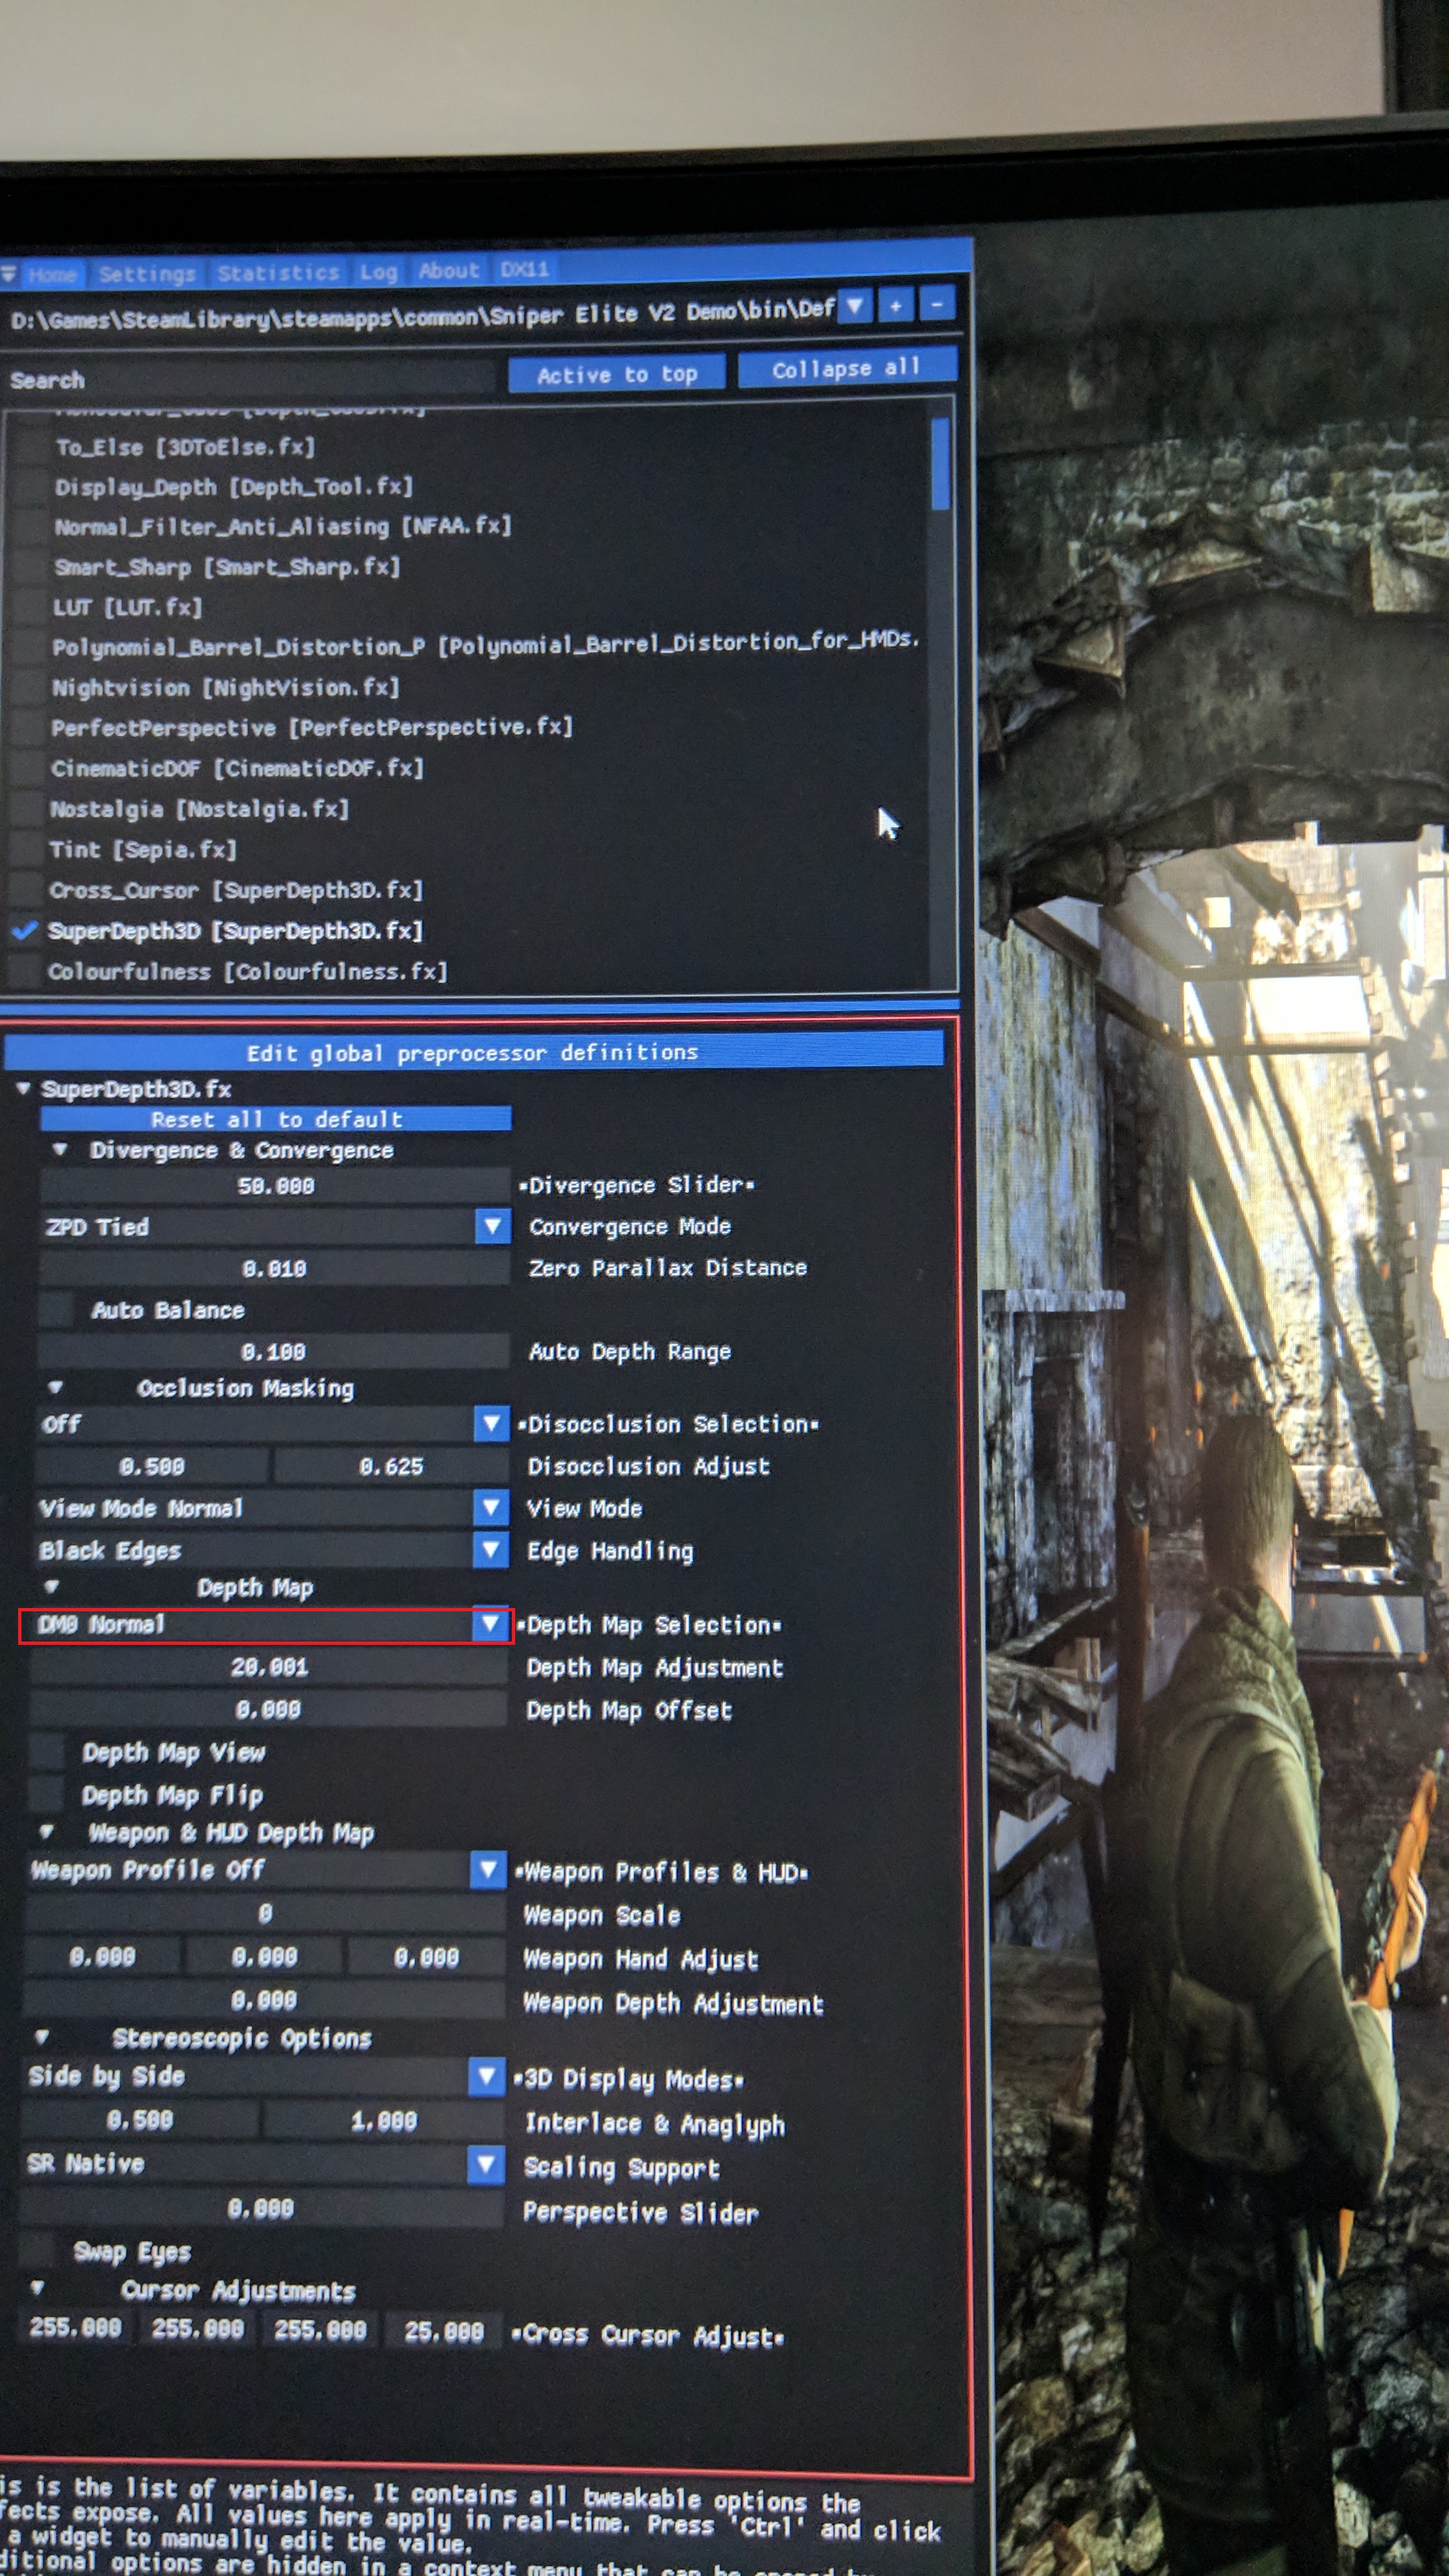This screenshot has height=2576, width=1449.
Task: Collapse the Stereoscopic Options group
Action: click(42, 2037)
